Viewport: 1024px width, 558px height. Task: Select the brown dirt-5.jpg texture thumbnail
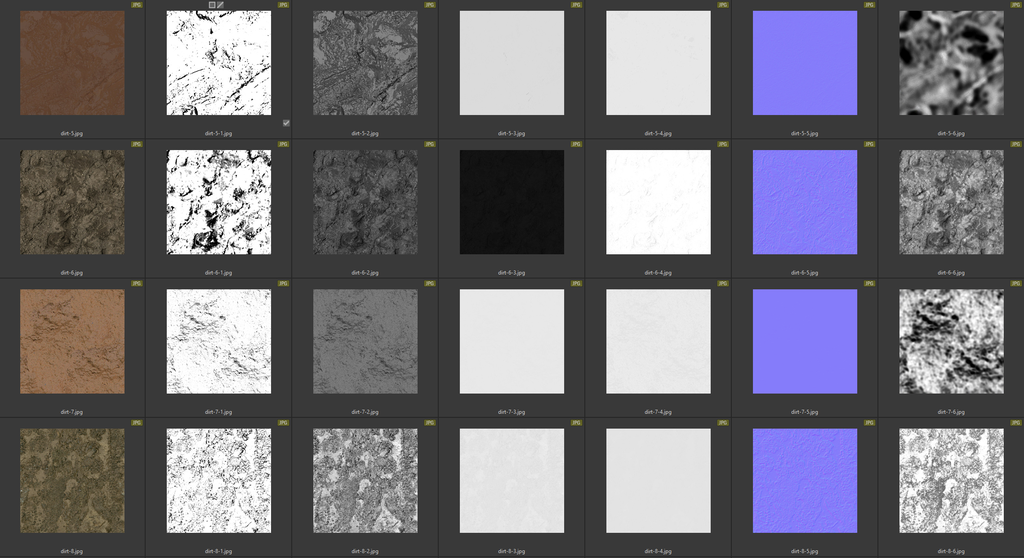pyautogui.click(x=73, y=63)
